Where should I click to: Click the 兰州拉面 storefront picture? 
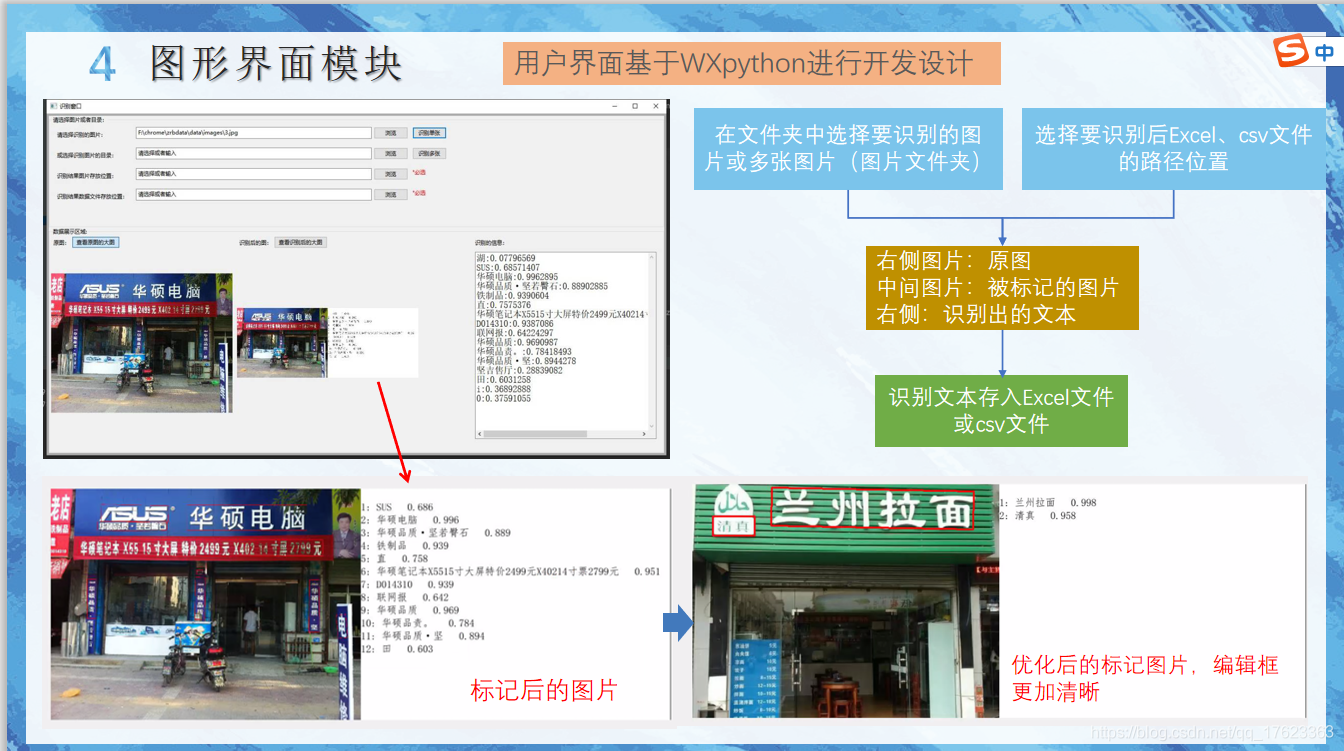[846, 601]
